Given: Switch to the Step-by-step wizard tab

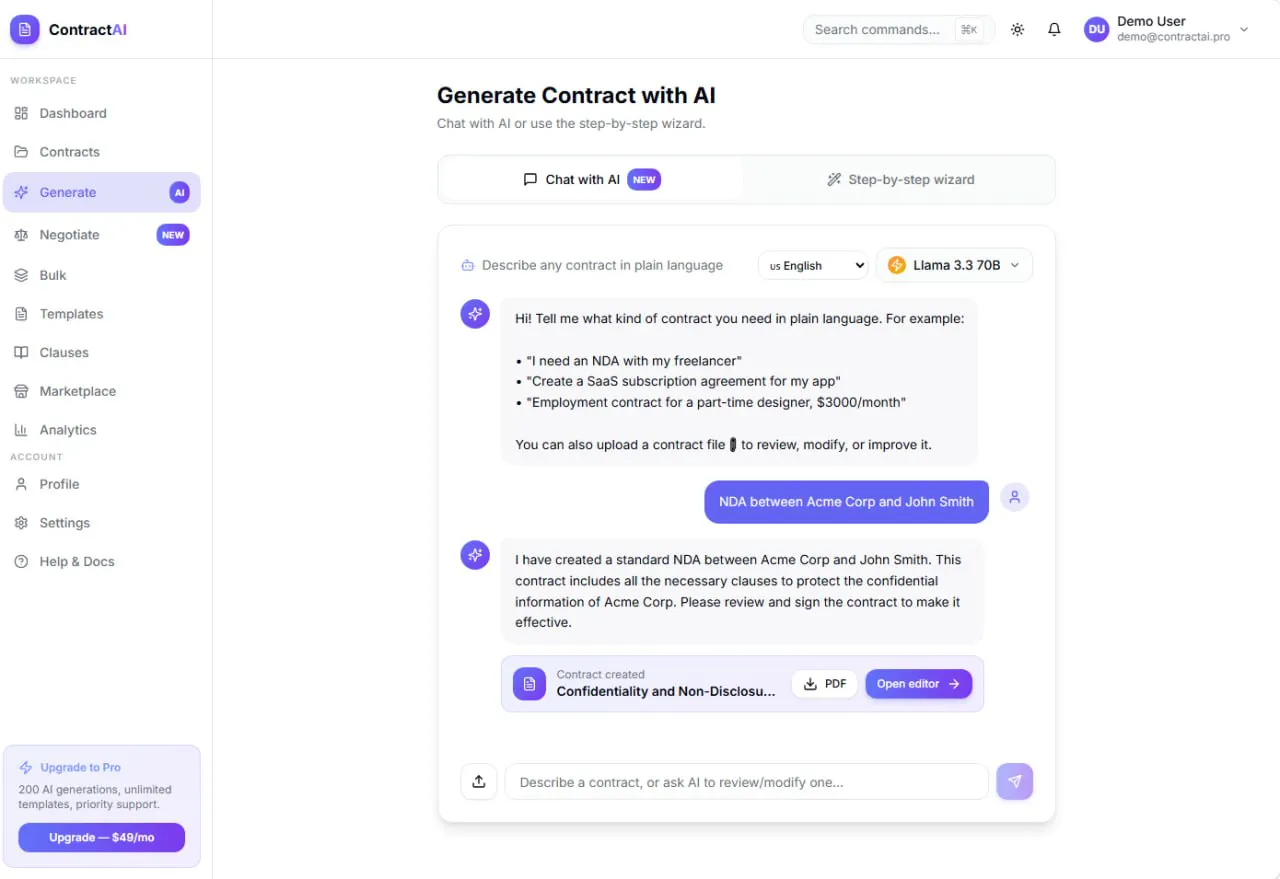Looking at the screenshot, I should (900, 180).
